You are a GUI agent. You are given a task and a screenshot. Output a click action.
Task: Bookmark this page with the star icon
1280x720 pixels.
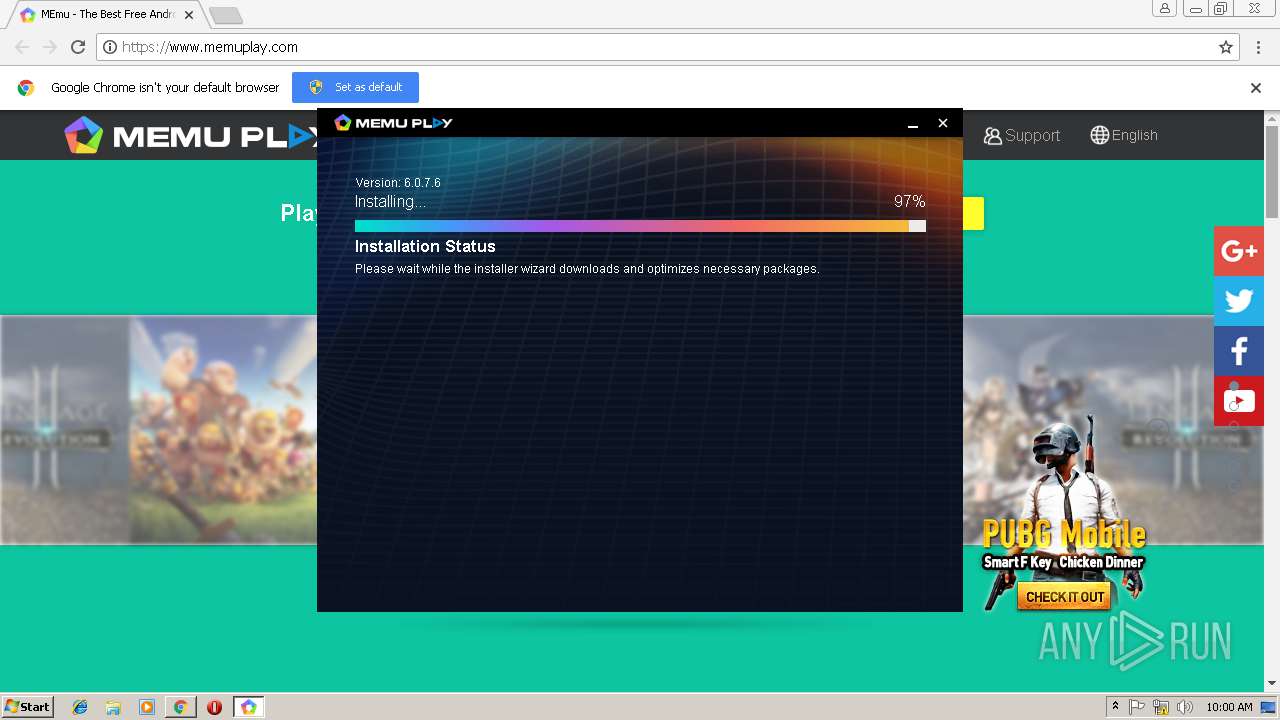point(1226,47)
